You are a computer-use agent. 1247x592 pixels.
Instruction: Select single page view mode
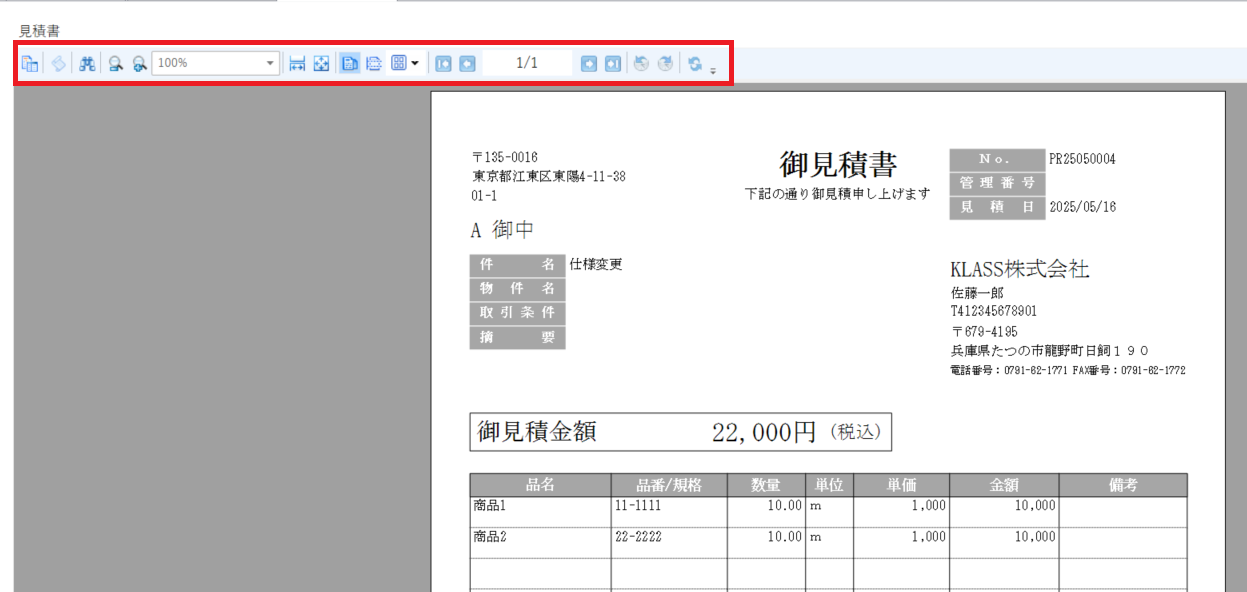tap(350, 63)
